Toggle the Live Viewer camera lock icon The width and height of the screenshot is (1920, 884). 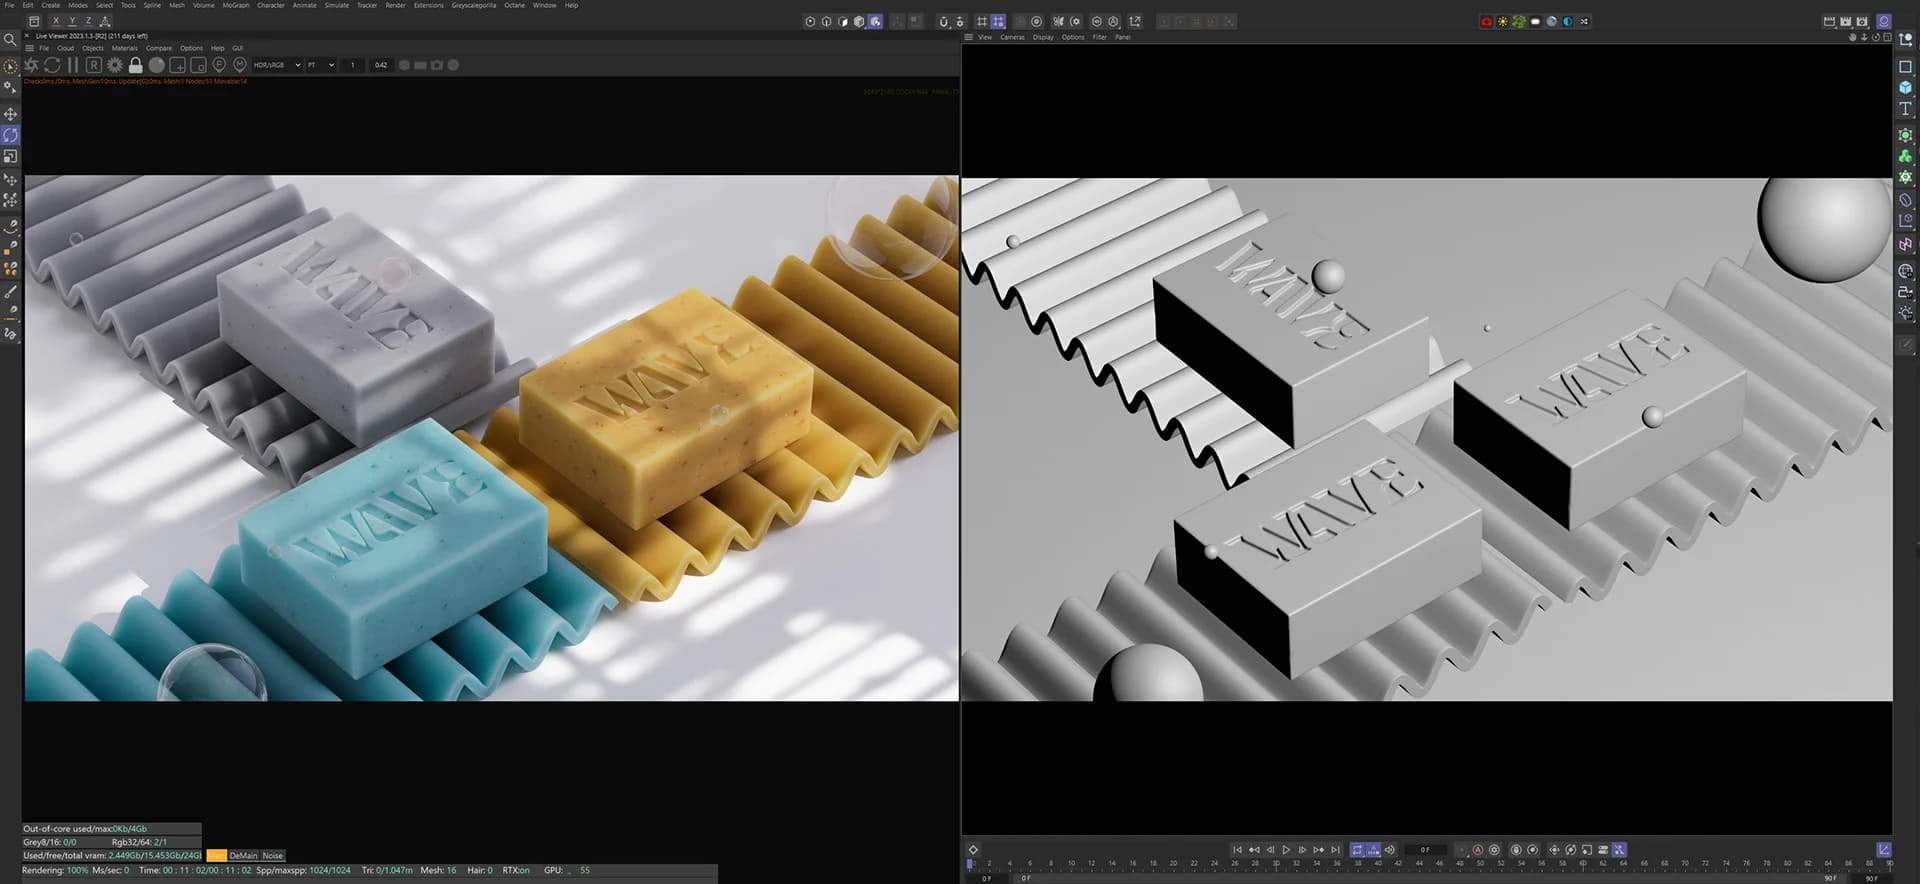pos(136,65)
